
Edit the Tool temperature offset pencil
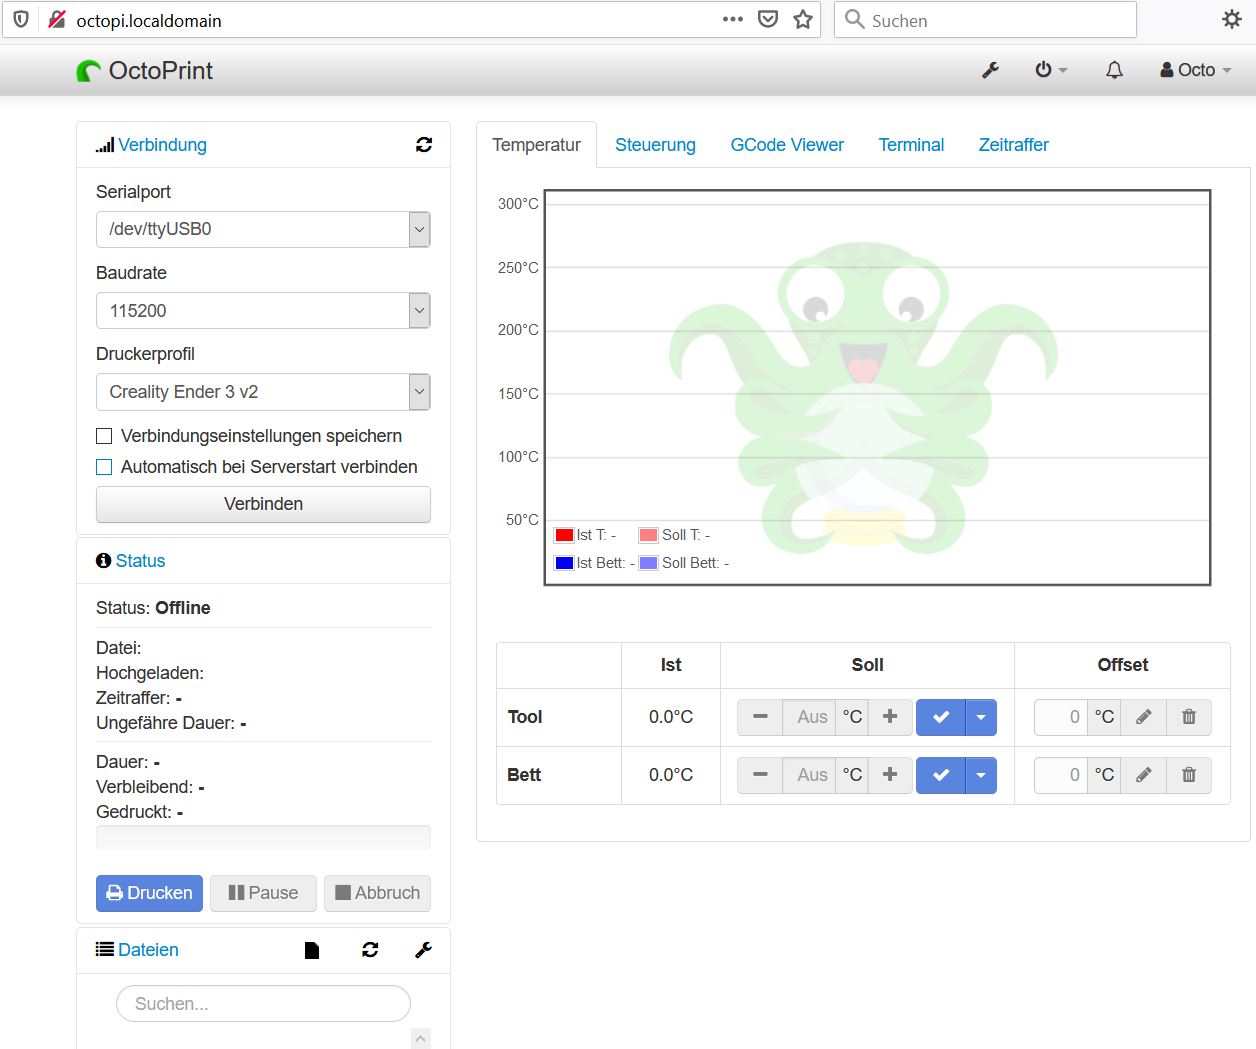pos(1144,717)
